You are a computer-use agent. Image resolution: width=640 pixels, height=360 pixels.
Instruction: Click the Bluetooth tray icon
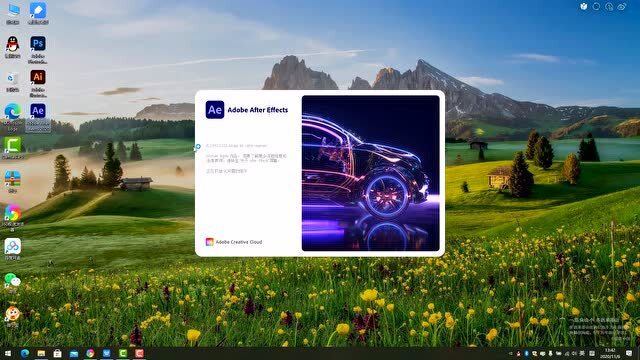526,353
